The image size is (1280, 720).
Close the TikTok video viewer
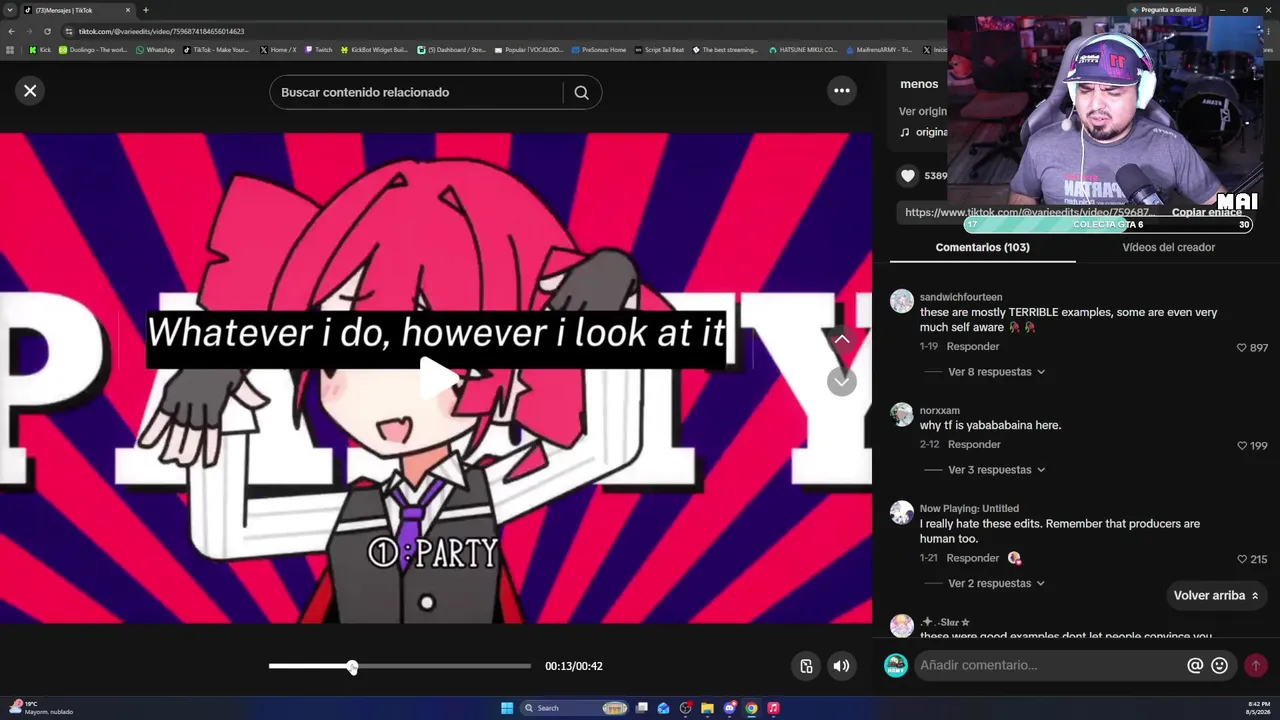point(30,91)
